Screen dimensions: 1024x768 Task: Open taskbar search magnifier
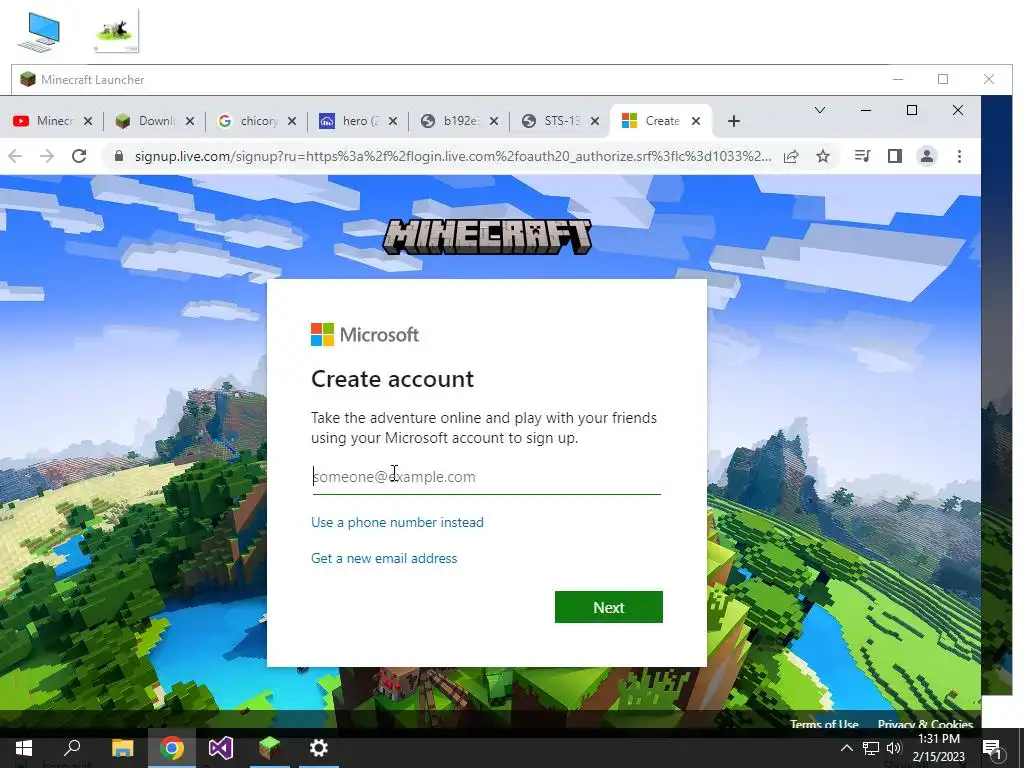coord(72,748)
